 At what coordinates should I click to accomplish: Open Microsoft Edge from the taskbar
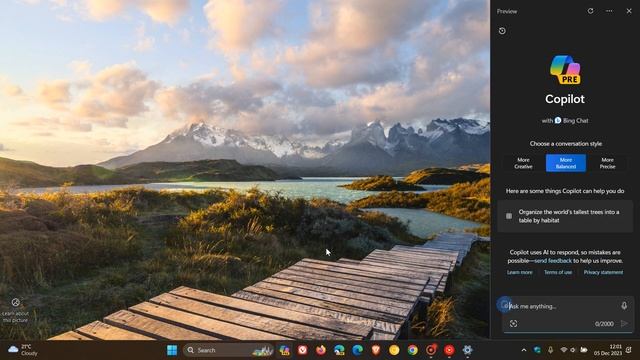pos(358,350)
